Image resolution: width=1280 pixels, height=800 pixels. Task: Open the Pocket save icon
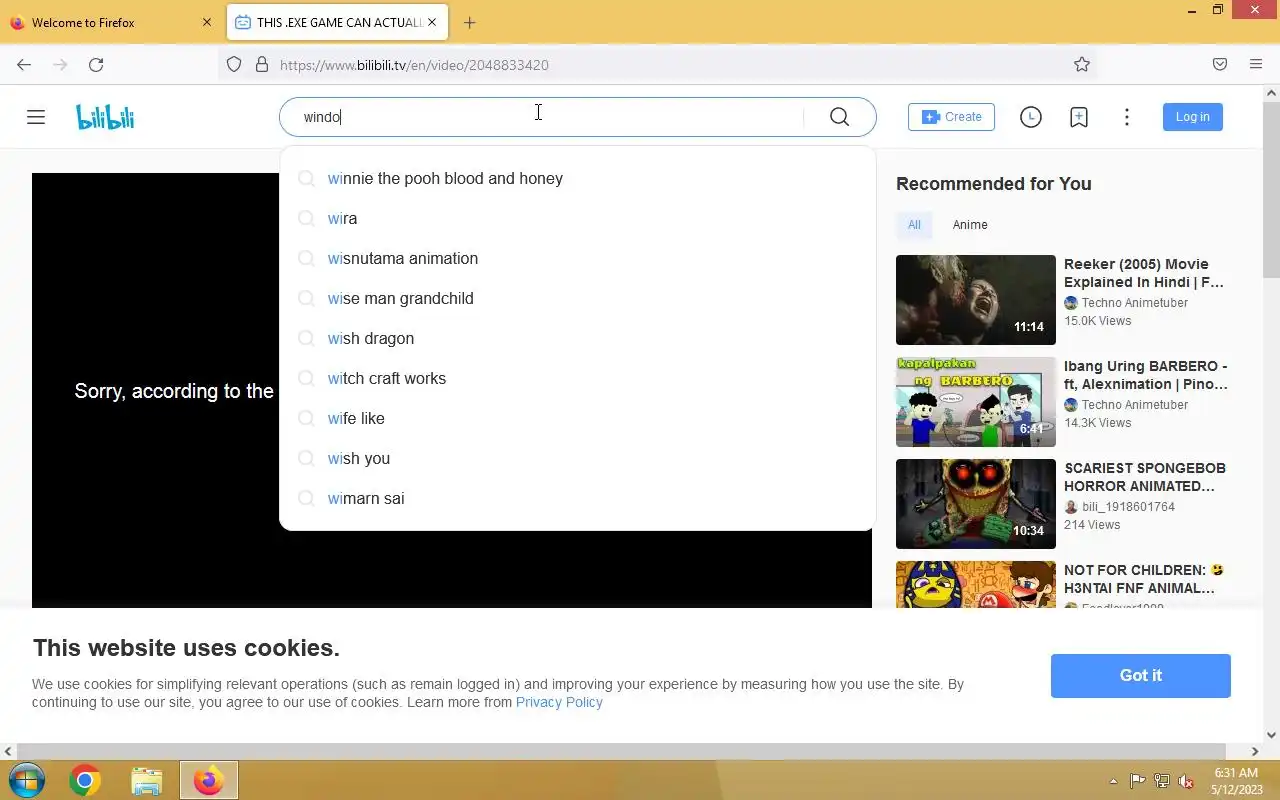[x=1220, y=64]
